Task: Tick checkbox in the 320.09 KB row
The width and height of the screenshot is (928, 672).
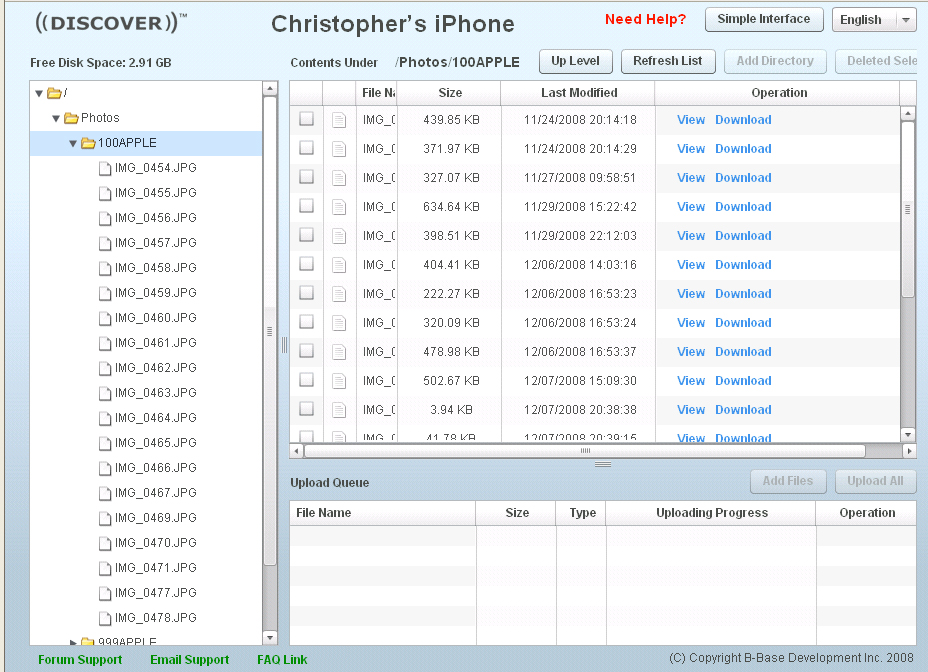Action: pyautogui.click(x=306, y=322)
